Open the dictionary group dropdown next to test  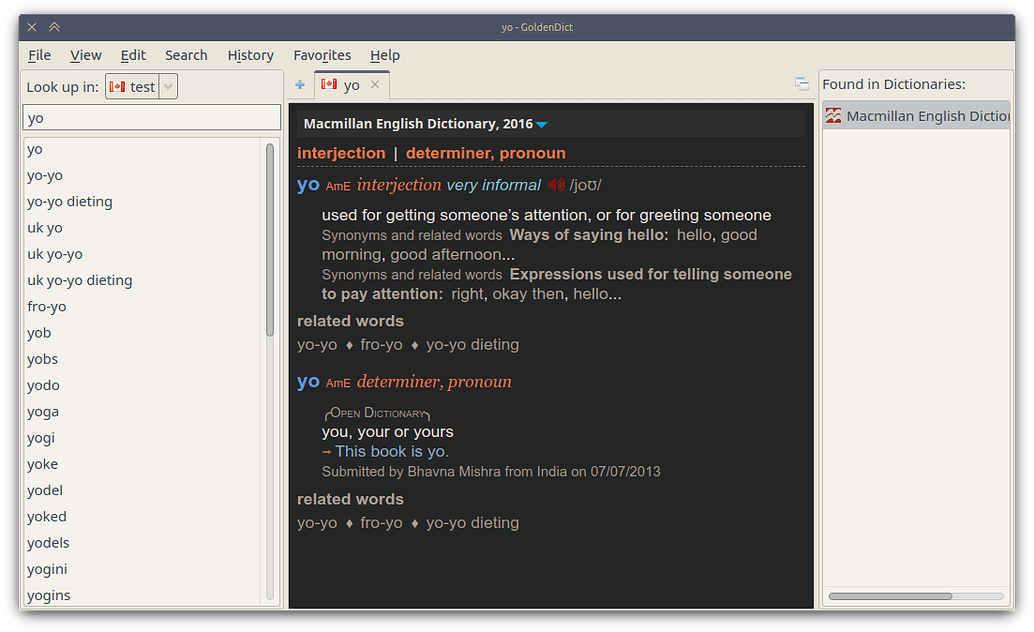[168, 86]
